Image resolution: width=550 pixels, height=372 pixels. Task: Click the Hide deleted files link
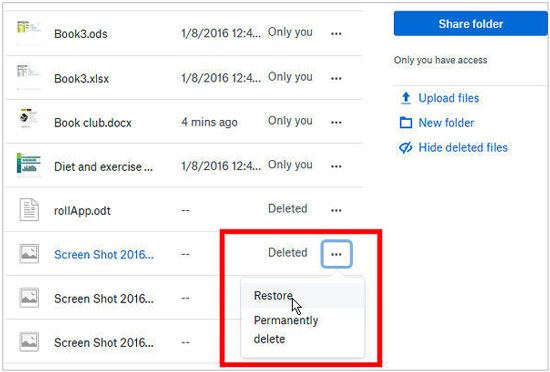click(x=463, y=148)
